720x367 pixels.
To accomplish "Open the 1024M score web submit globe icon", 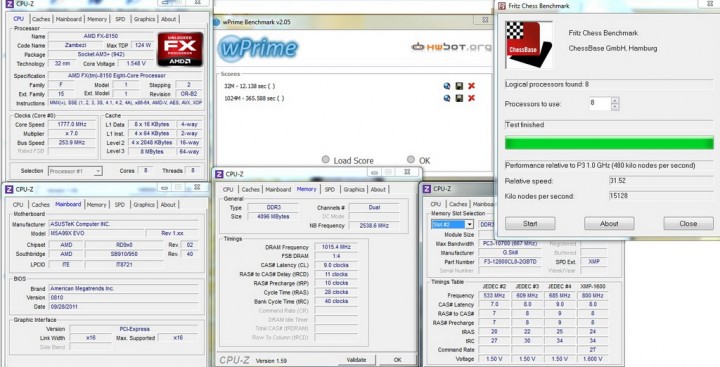I will coord(447,98).
